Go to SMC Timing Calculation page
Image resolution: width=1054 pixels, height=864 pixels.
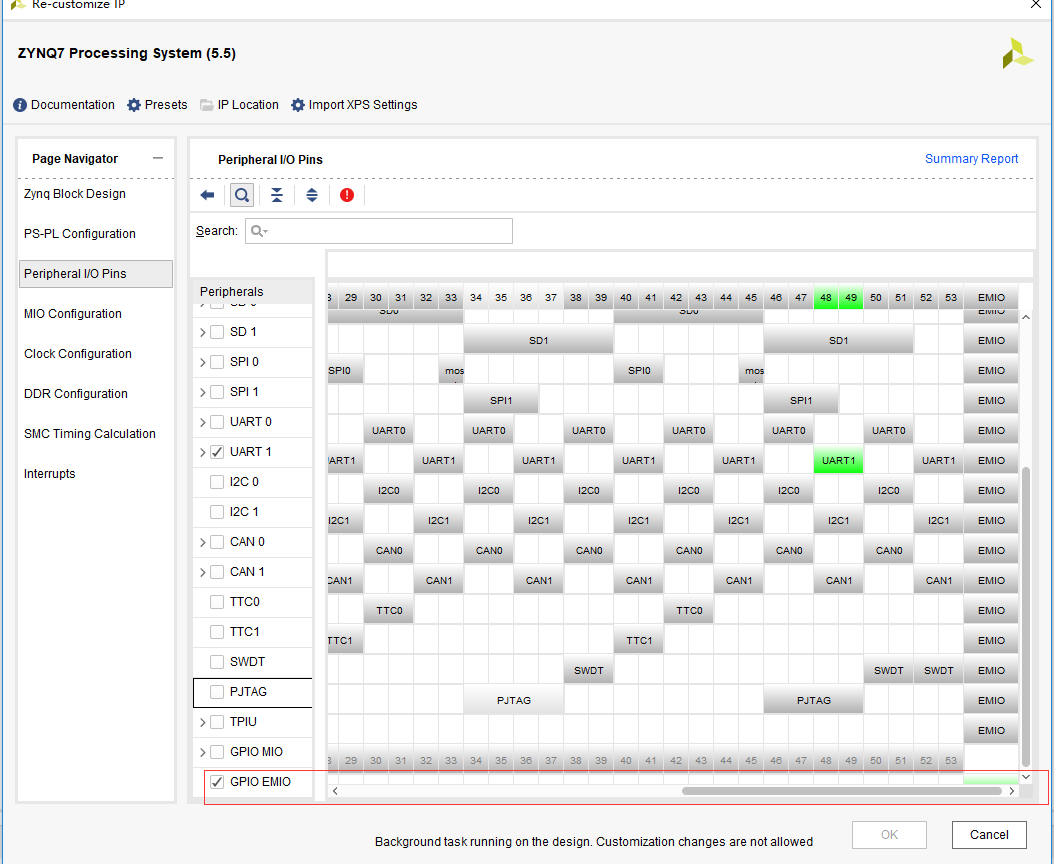pos(89,434)
